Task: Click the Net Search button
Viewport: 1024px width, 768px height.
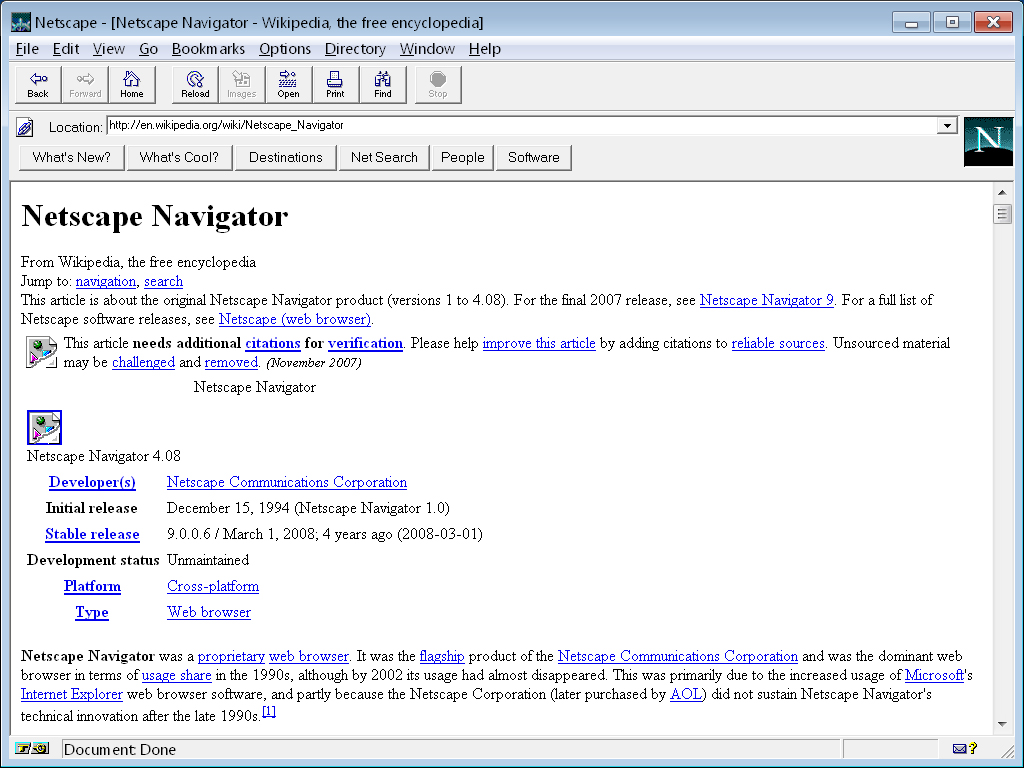Action: point(384,157)
